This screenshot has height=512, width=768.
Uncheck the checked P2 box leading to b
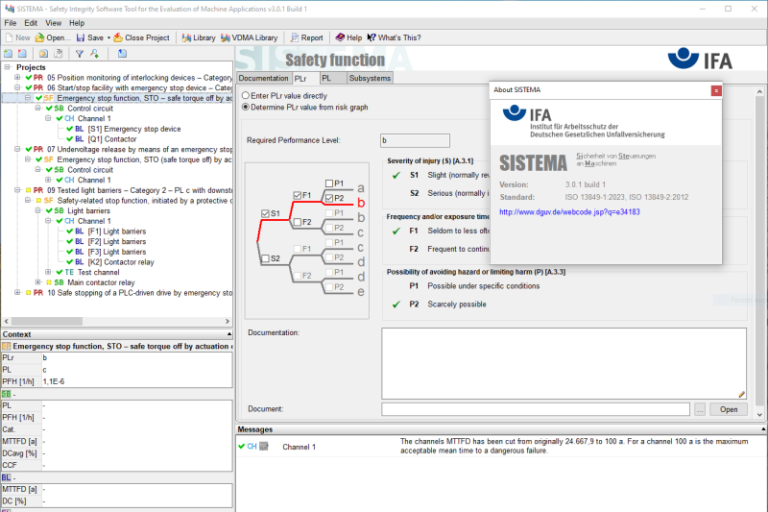(x=329, y=198)
